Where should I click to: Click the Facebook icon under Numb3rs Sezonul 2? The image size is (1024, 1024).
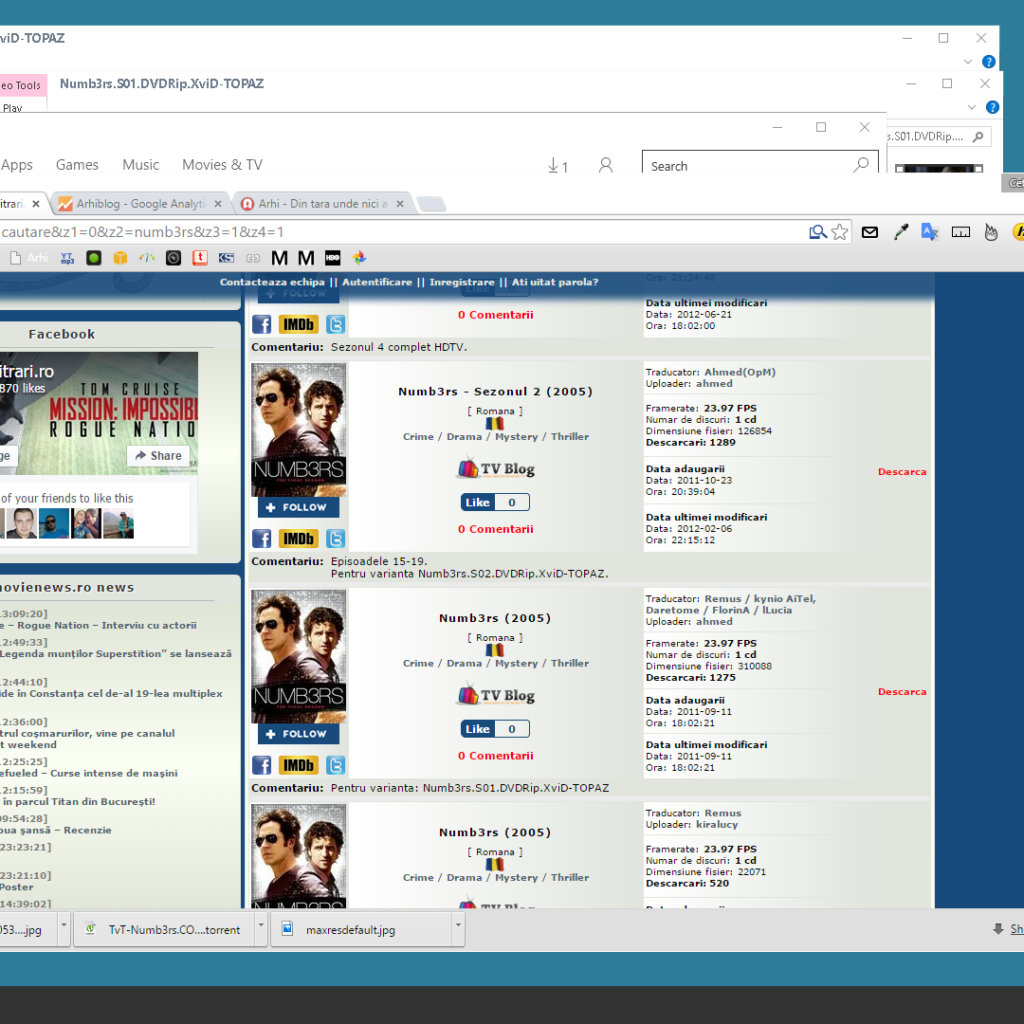click(261, 538)
